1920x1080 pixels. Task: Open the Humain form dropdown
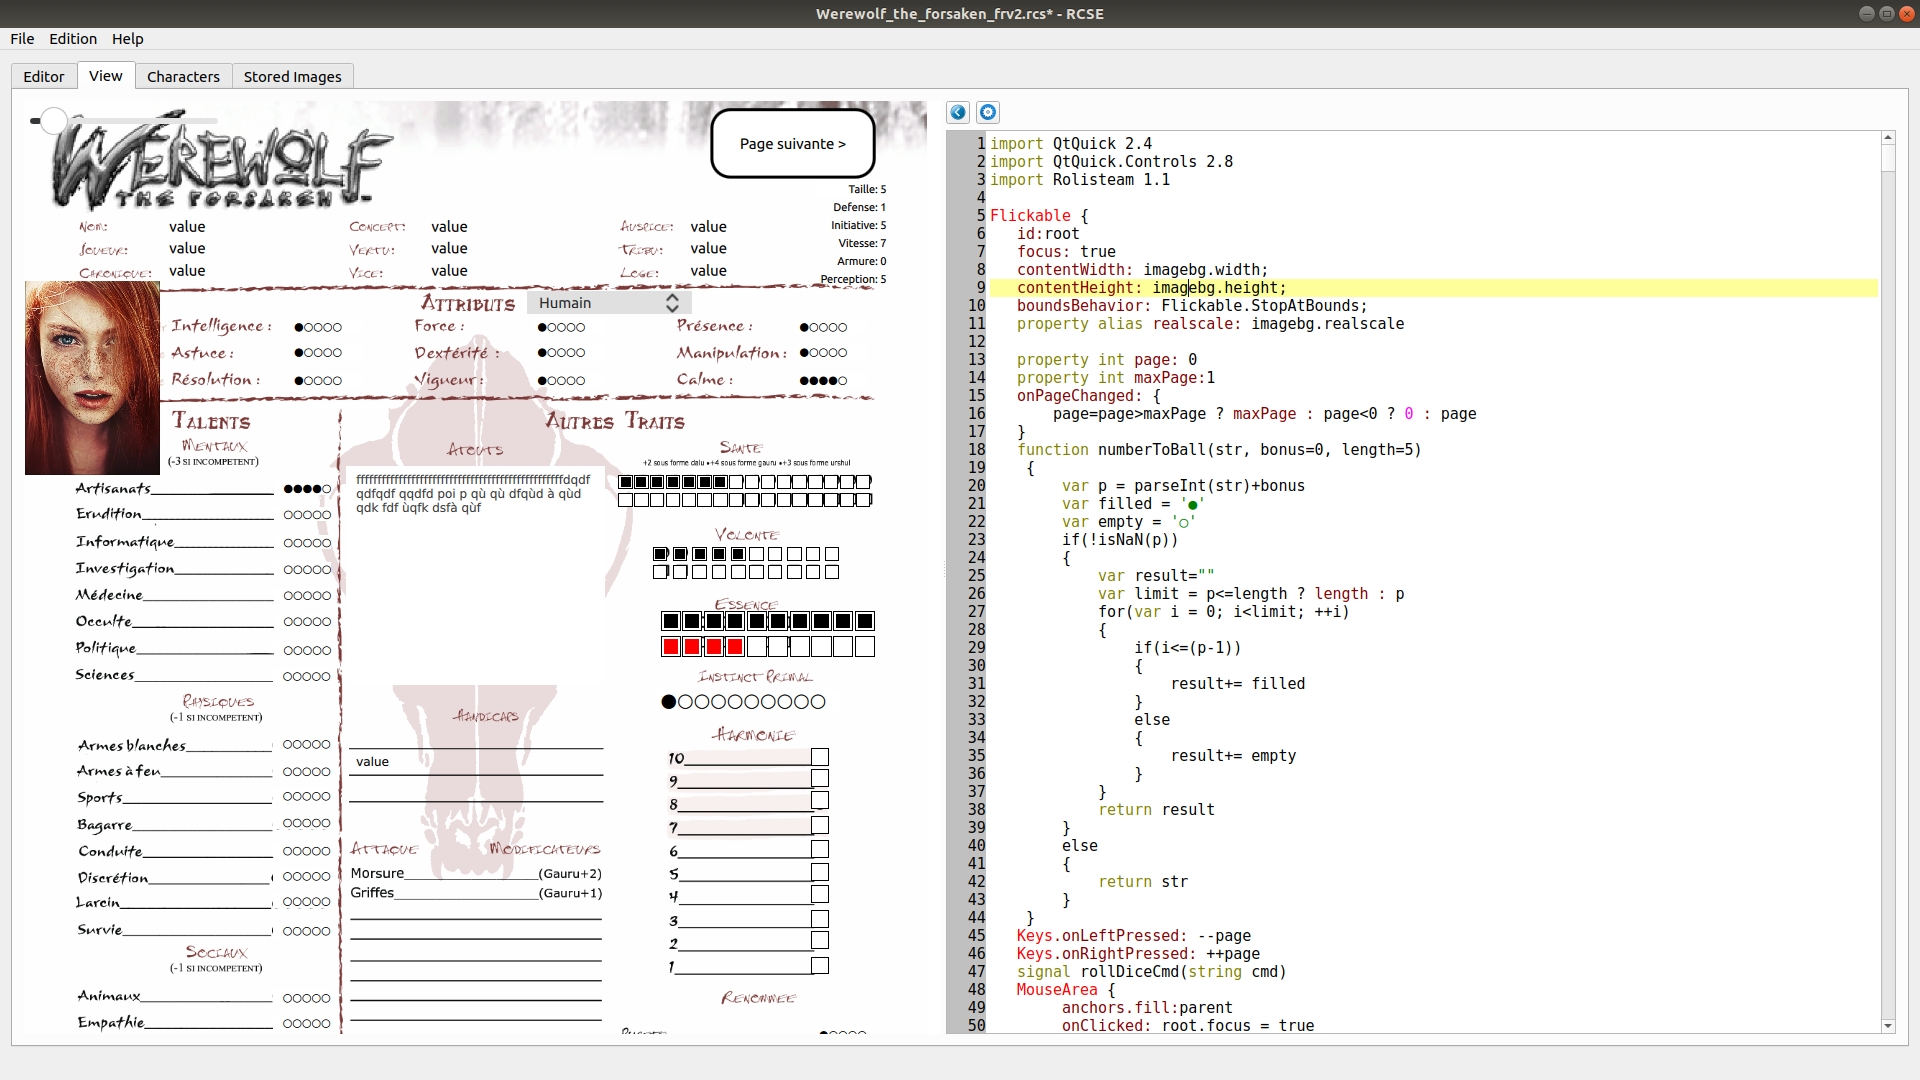coord(600,303)
